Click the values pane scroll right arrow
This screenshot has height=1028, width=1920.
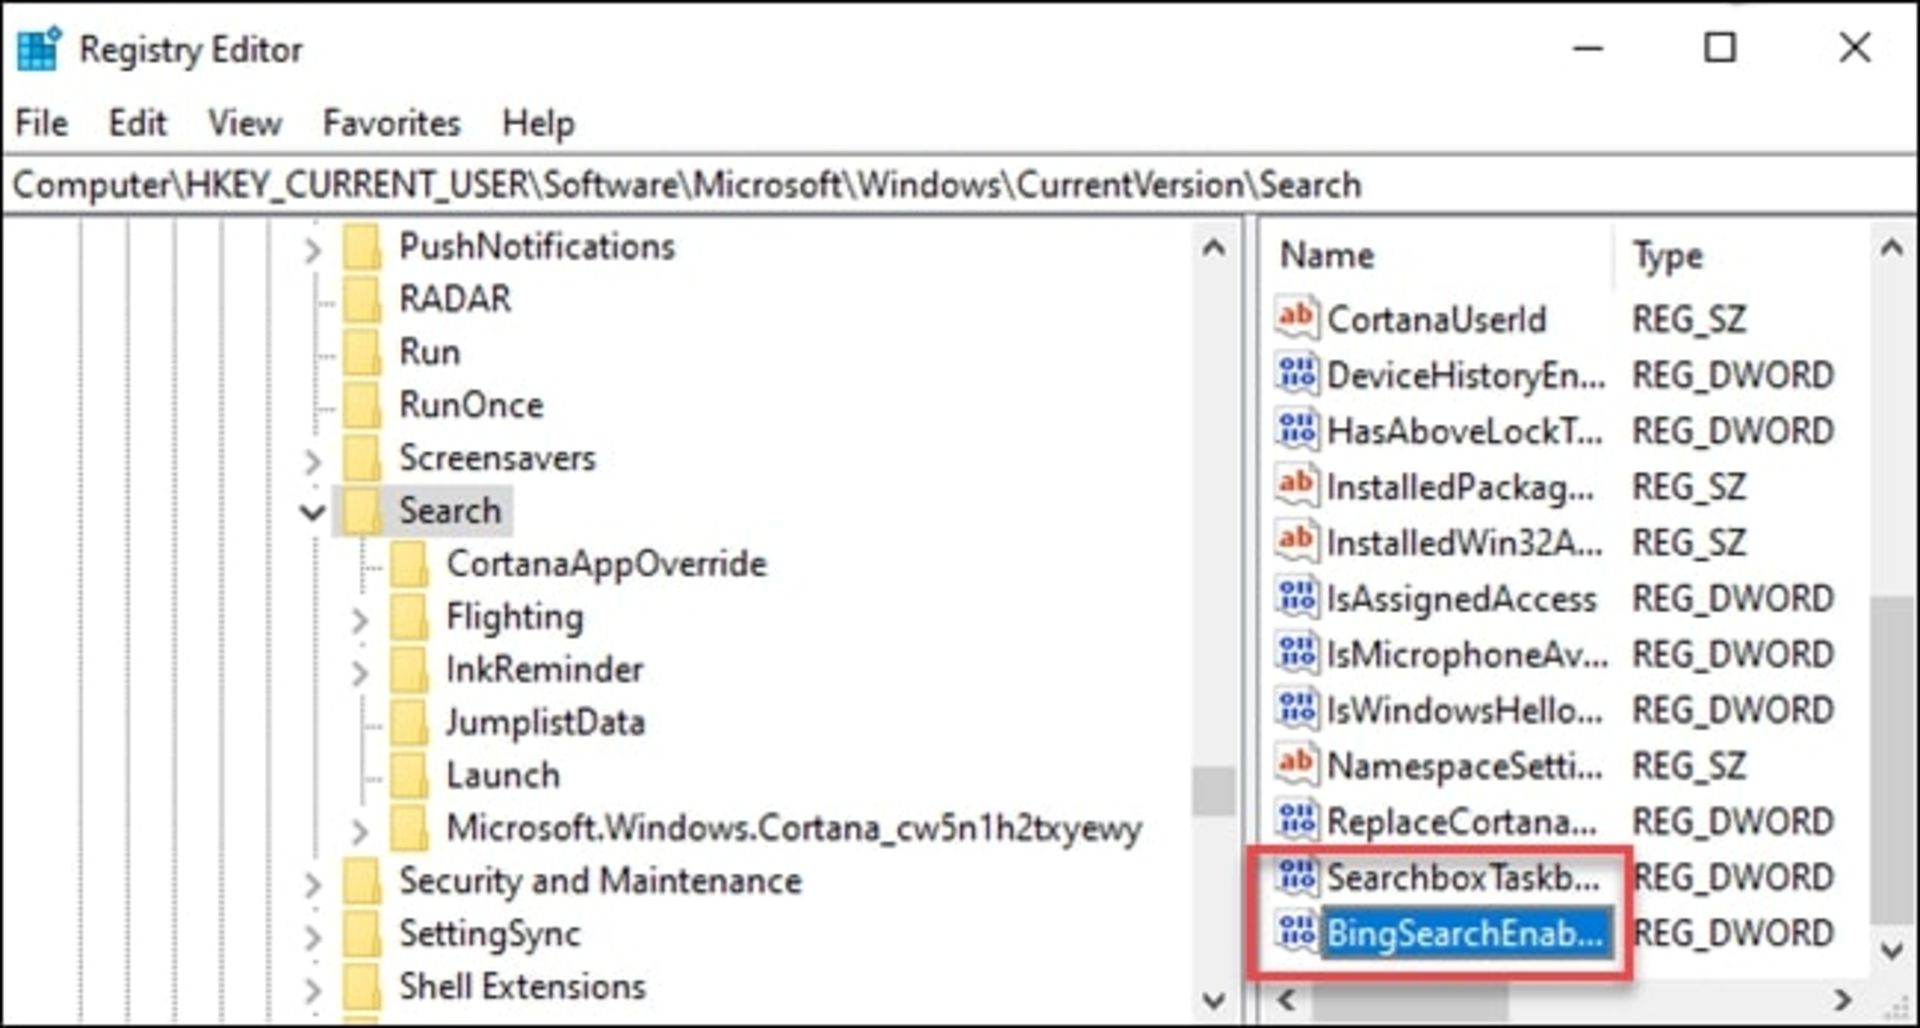point(1842,998)
